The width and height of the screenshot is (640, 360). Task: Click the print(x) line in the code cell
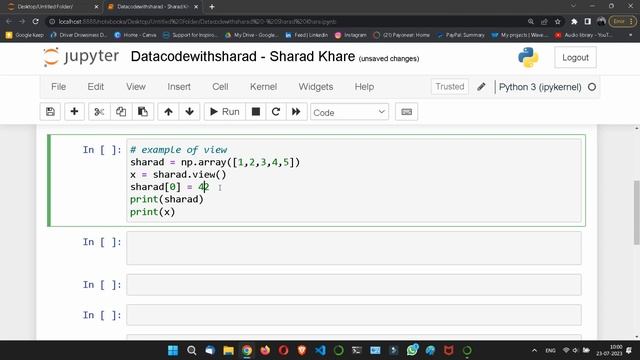click(152, 212)
